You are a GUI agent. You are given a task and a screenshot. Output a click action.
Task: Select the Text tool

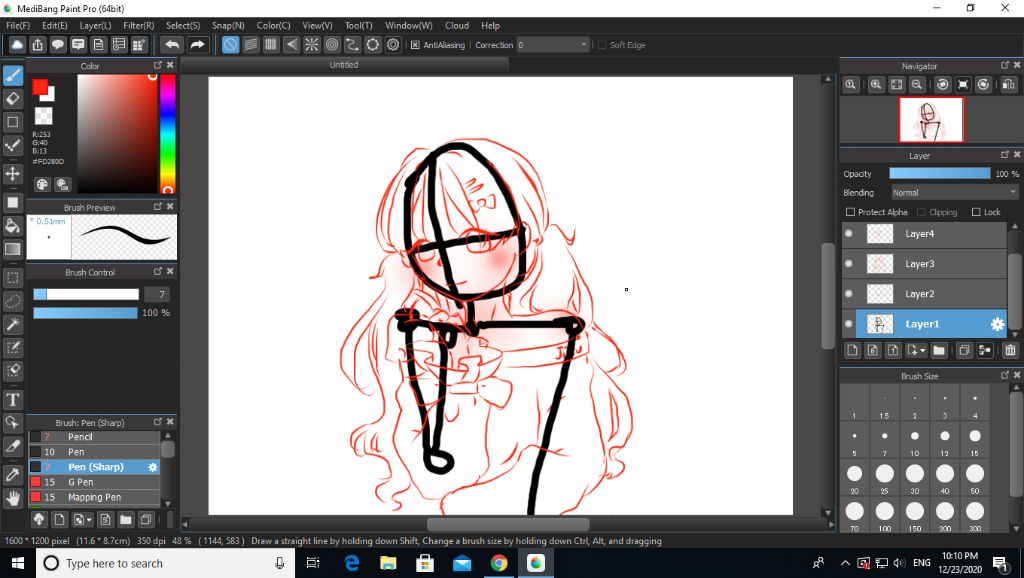click(12, 399)
